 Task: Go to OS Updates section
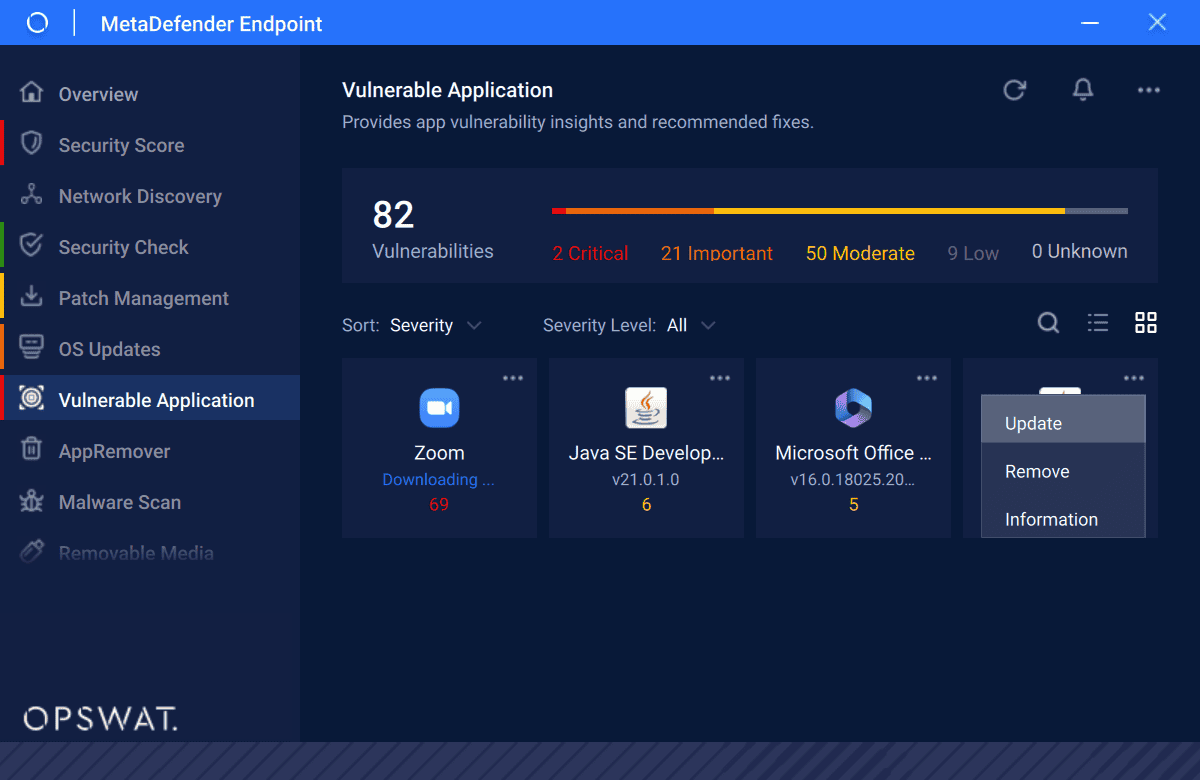[x=150, y=349]
